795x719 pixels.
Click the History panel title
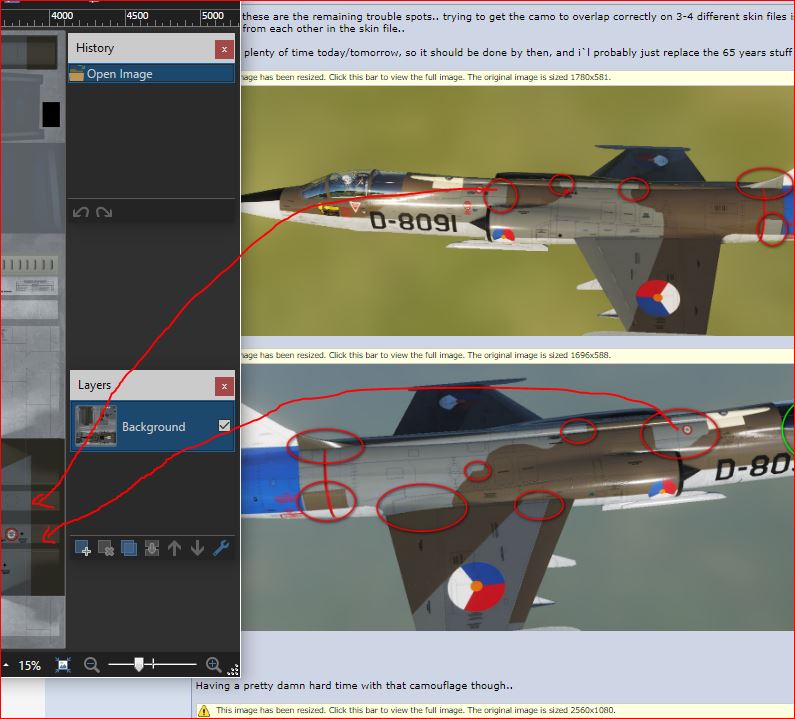point(95,48)
